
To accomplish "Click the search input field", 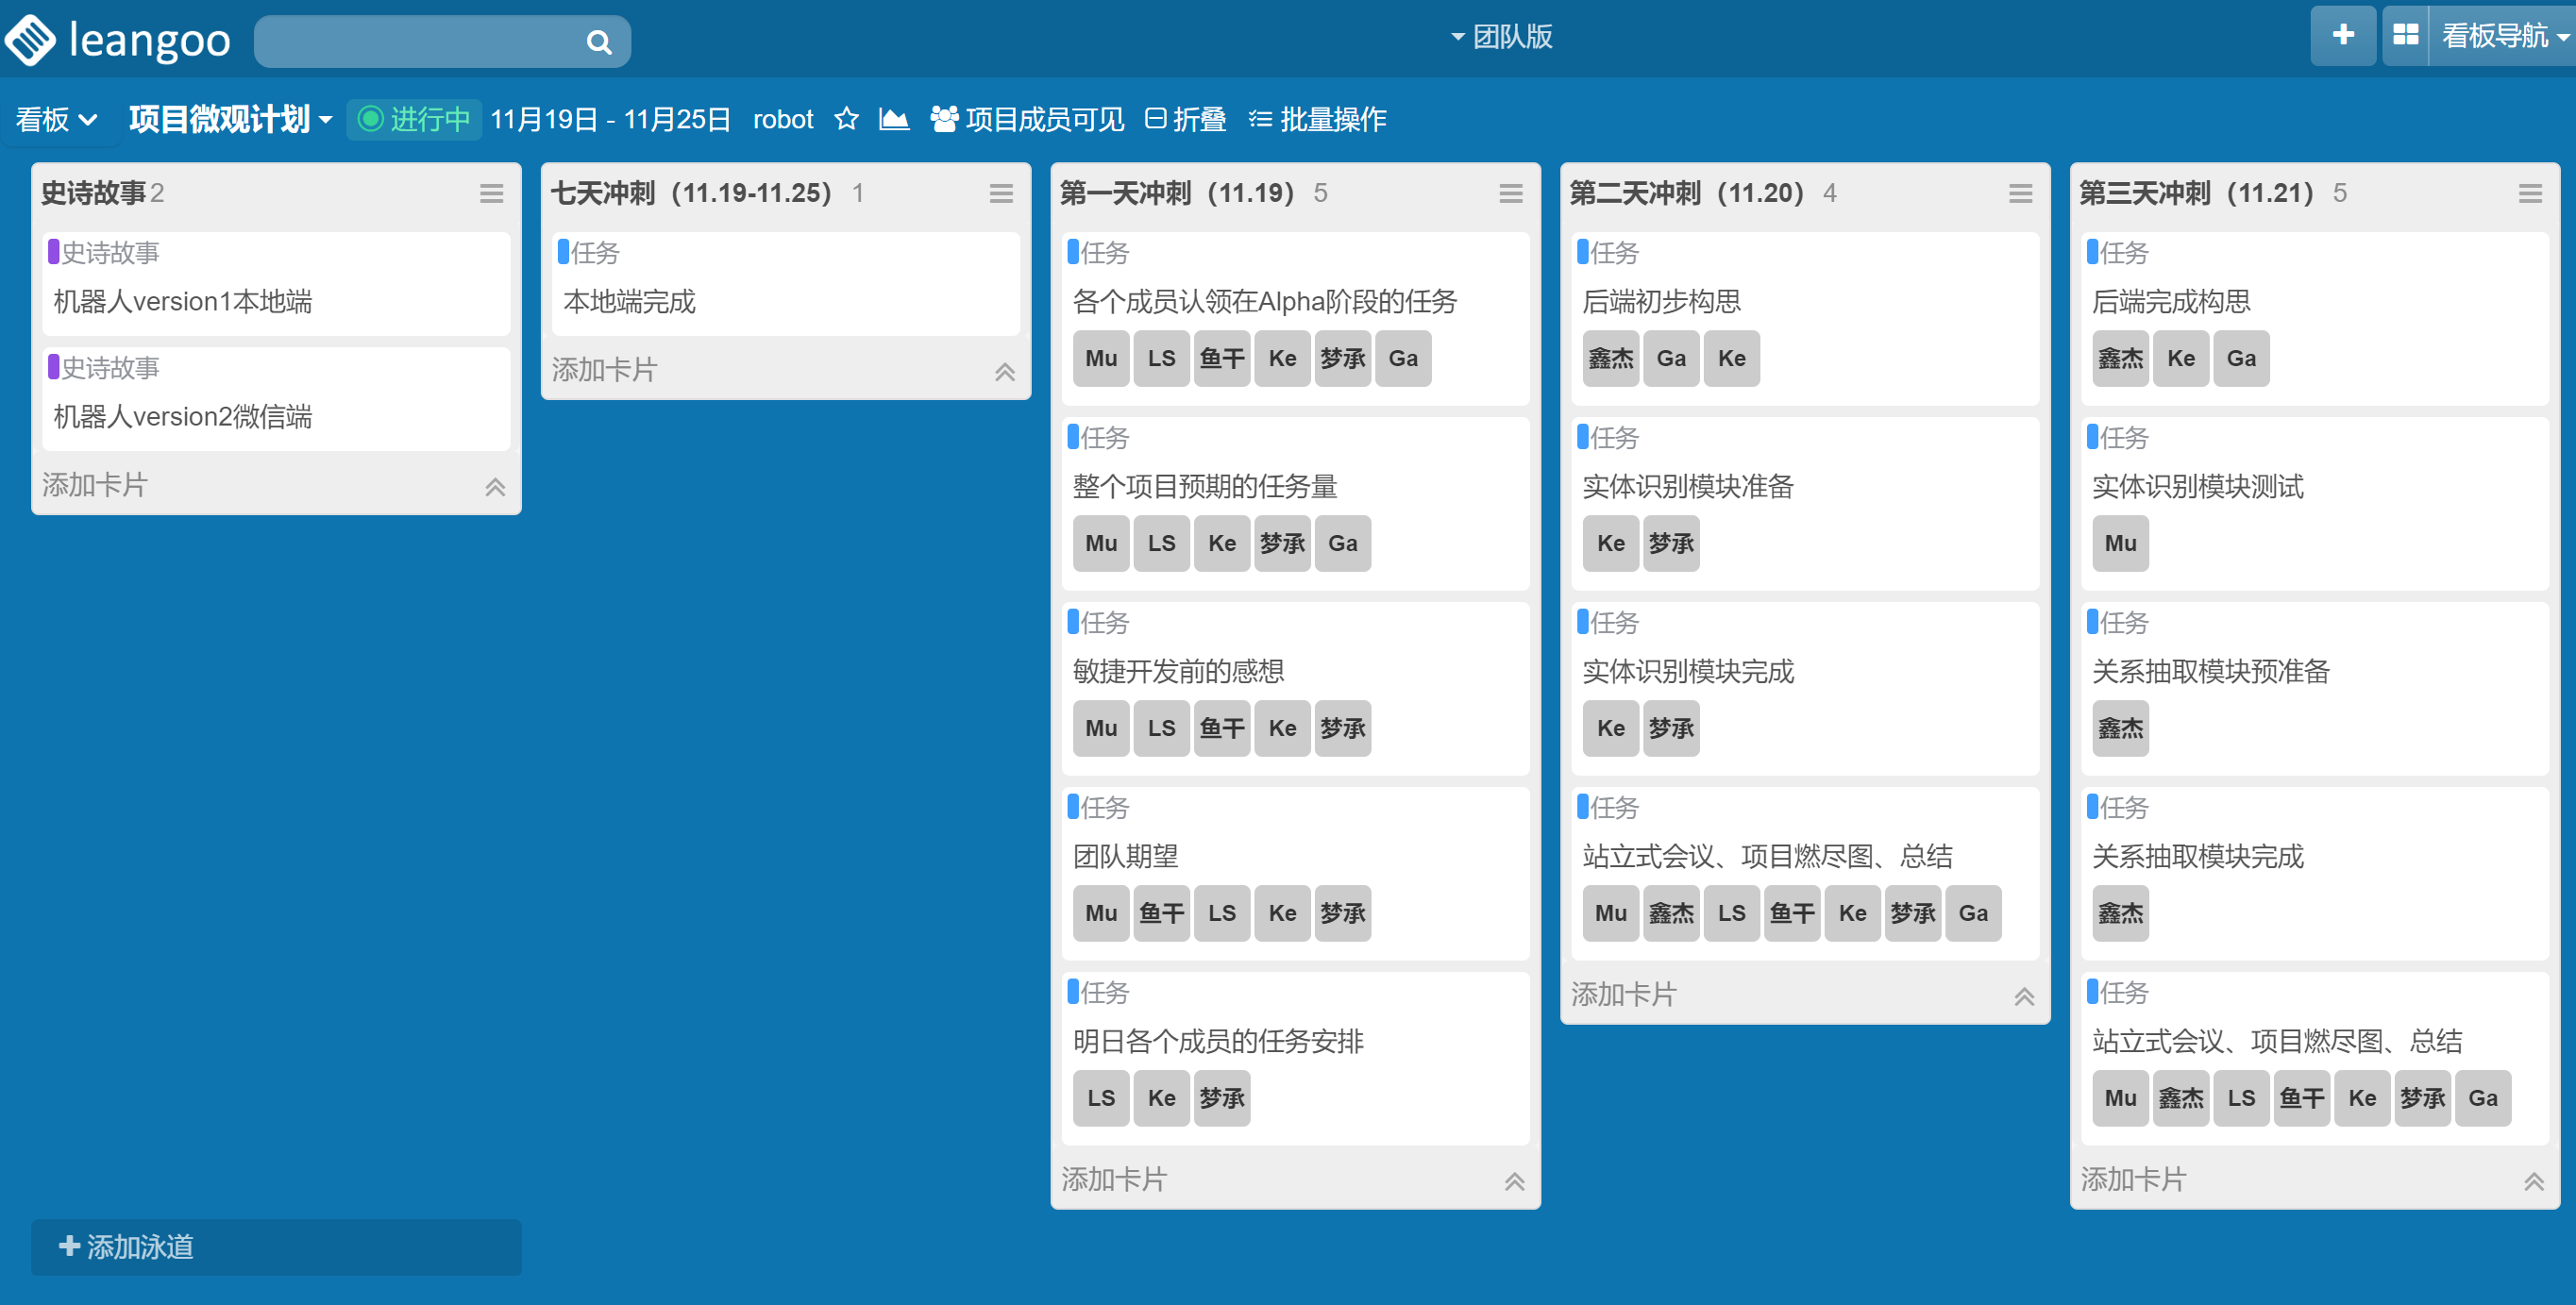I will tap(420, 42).
